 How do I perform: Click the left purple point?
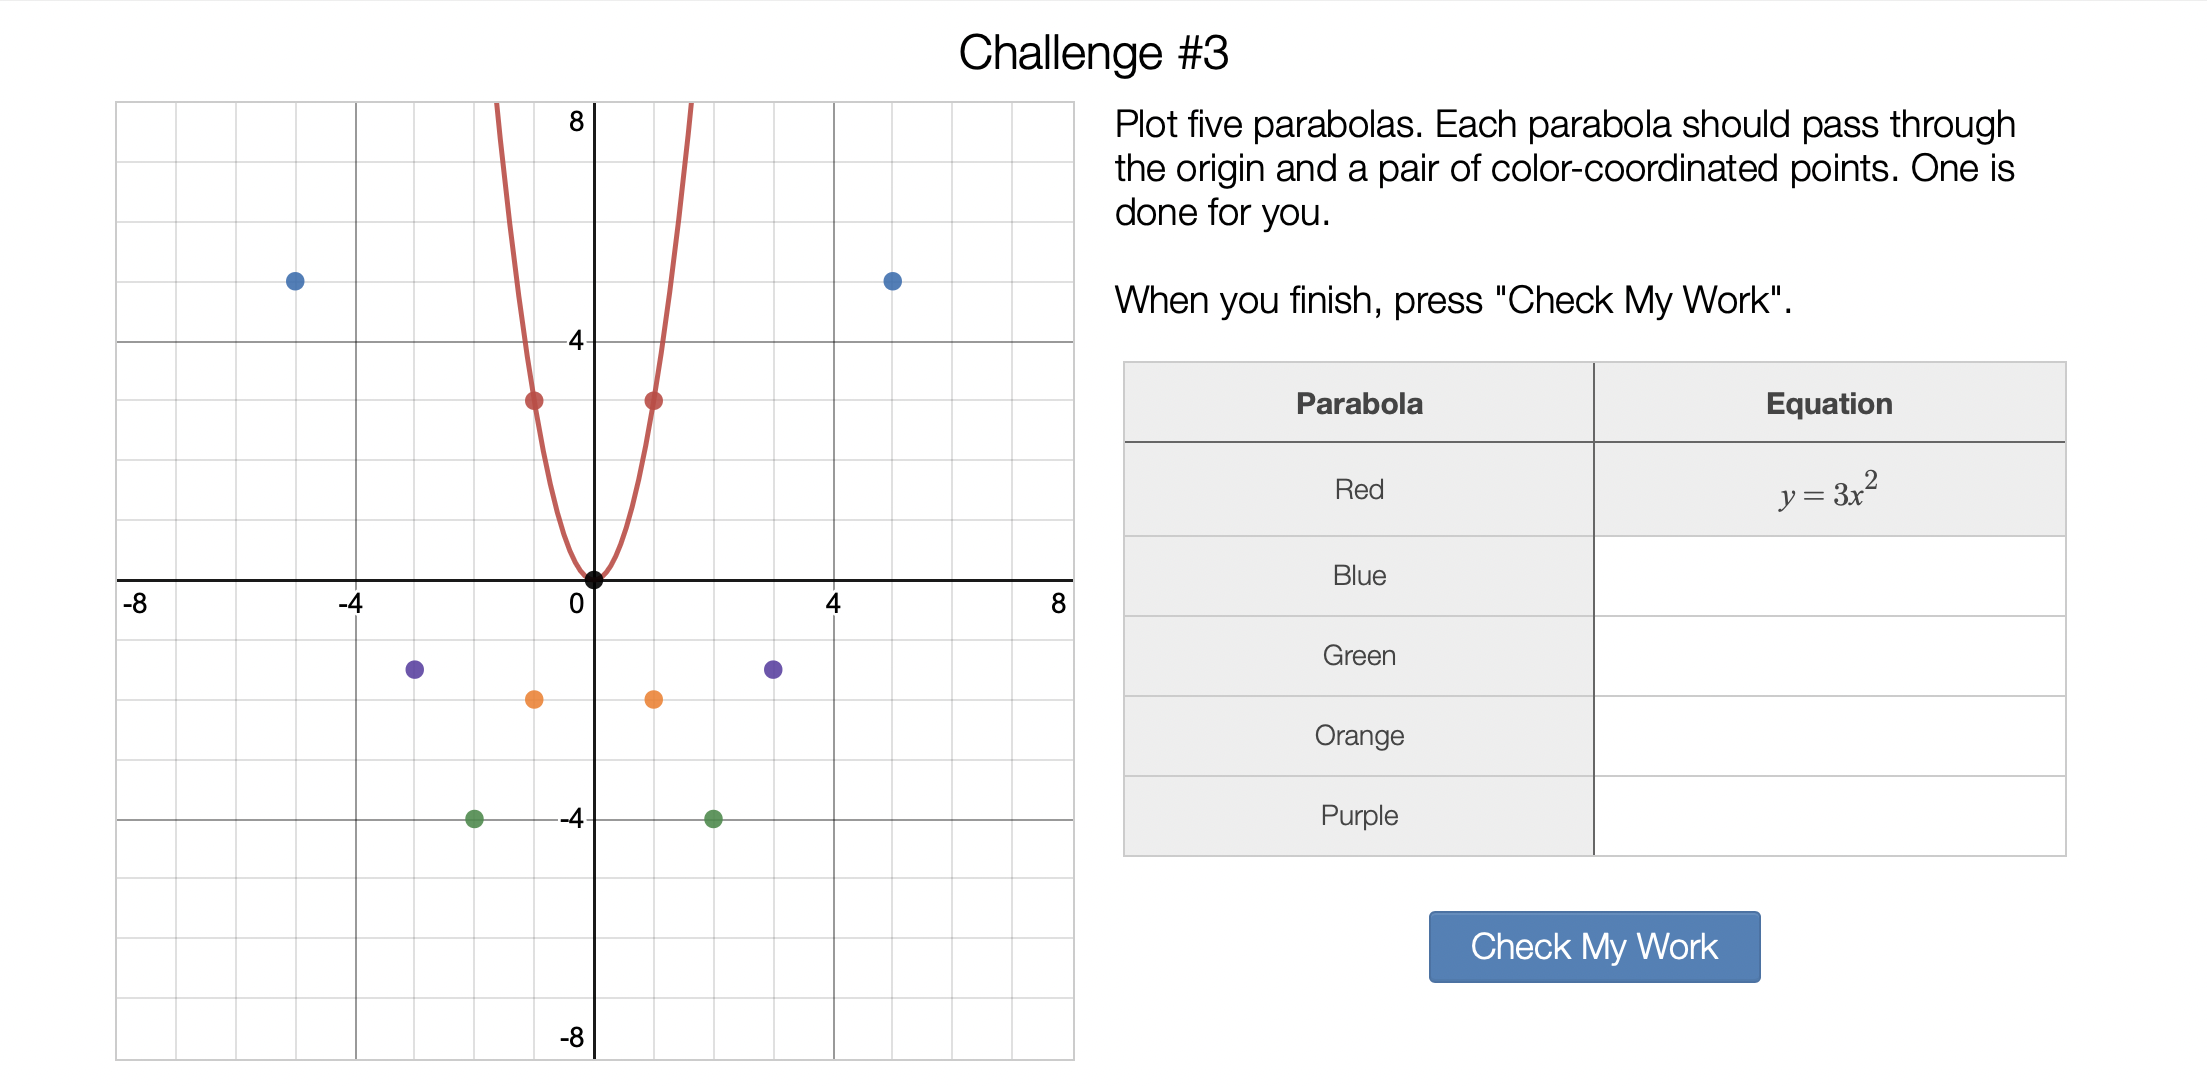click(415, 669)
